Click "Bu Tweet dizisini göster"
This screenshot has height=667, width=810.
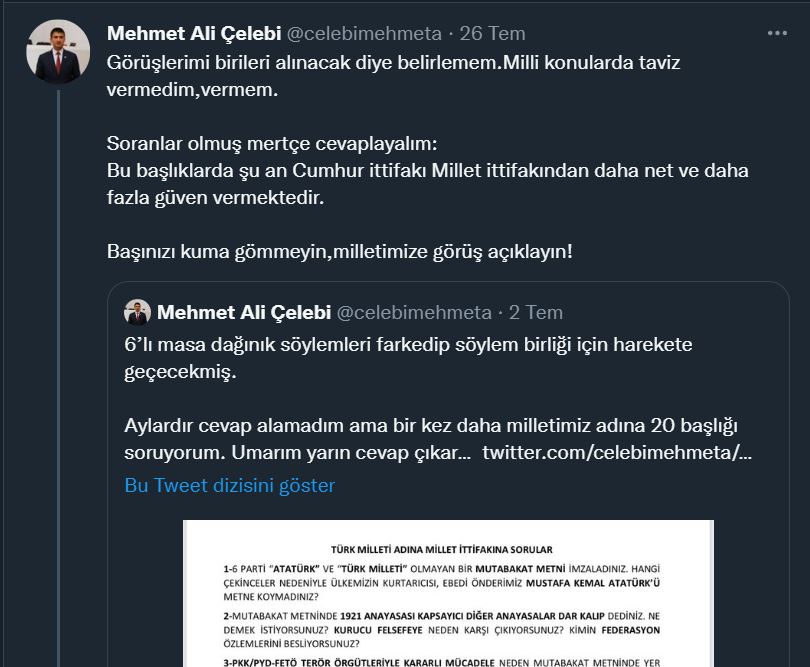point(229,486)
